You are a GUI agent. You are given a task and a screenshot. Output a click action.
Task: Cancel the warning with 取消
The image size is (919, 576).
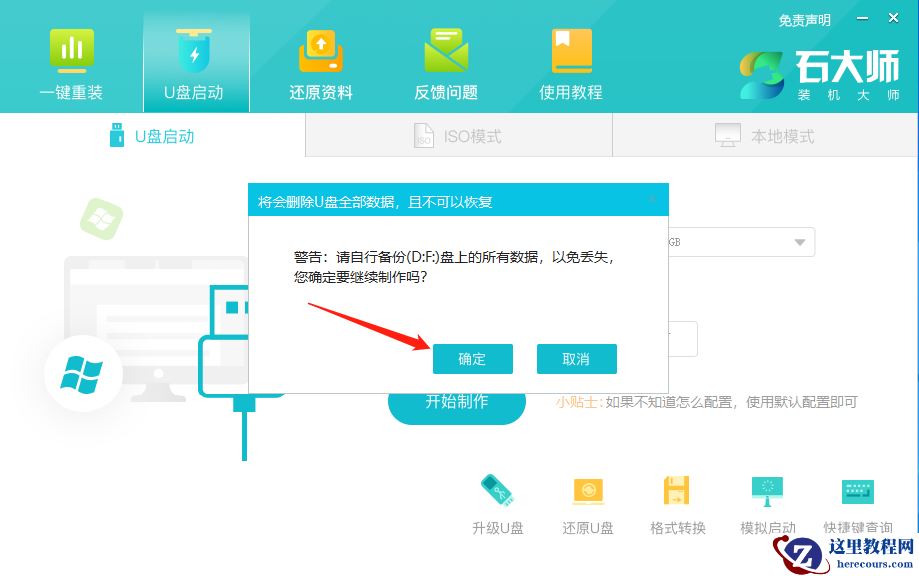pos(577,359)
